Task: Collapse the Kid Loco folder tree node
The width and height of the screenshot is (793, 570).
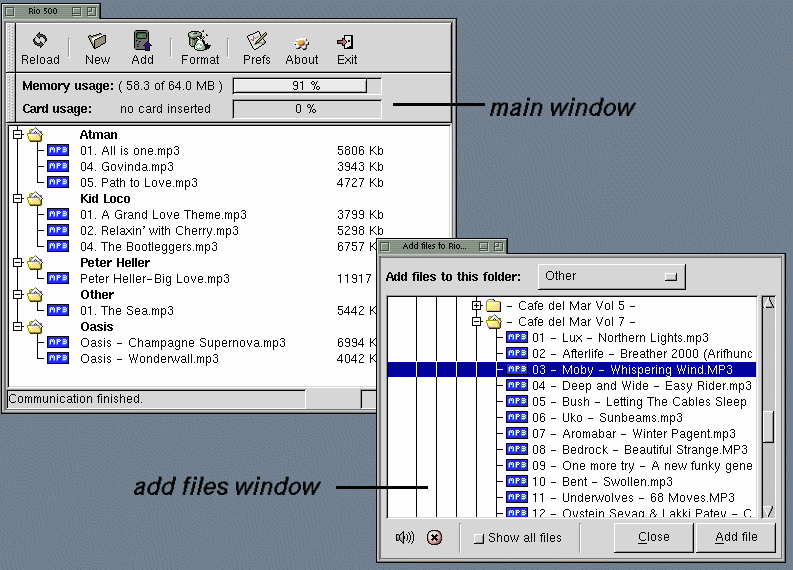Action: coord(18,198)
